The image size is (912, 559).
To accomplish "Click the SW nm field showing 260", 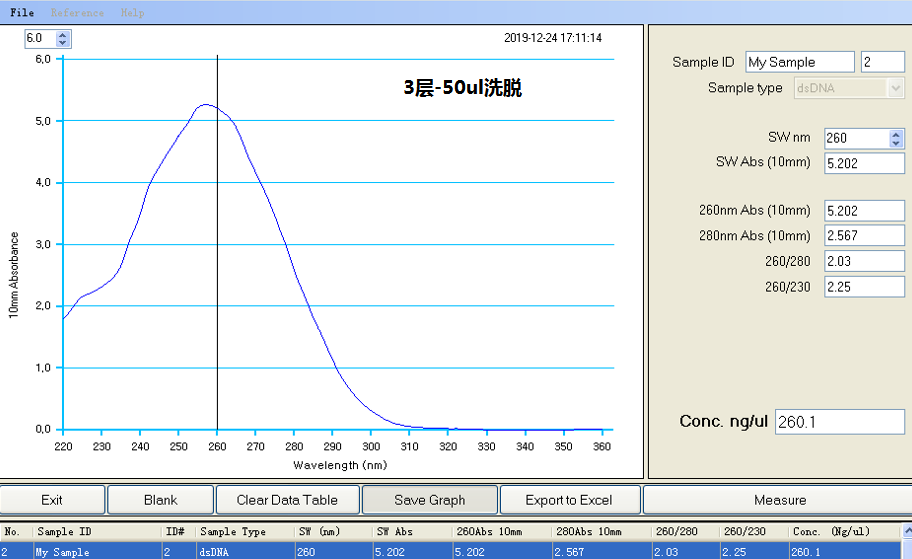I will (857, 138).
